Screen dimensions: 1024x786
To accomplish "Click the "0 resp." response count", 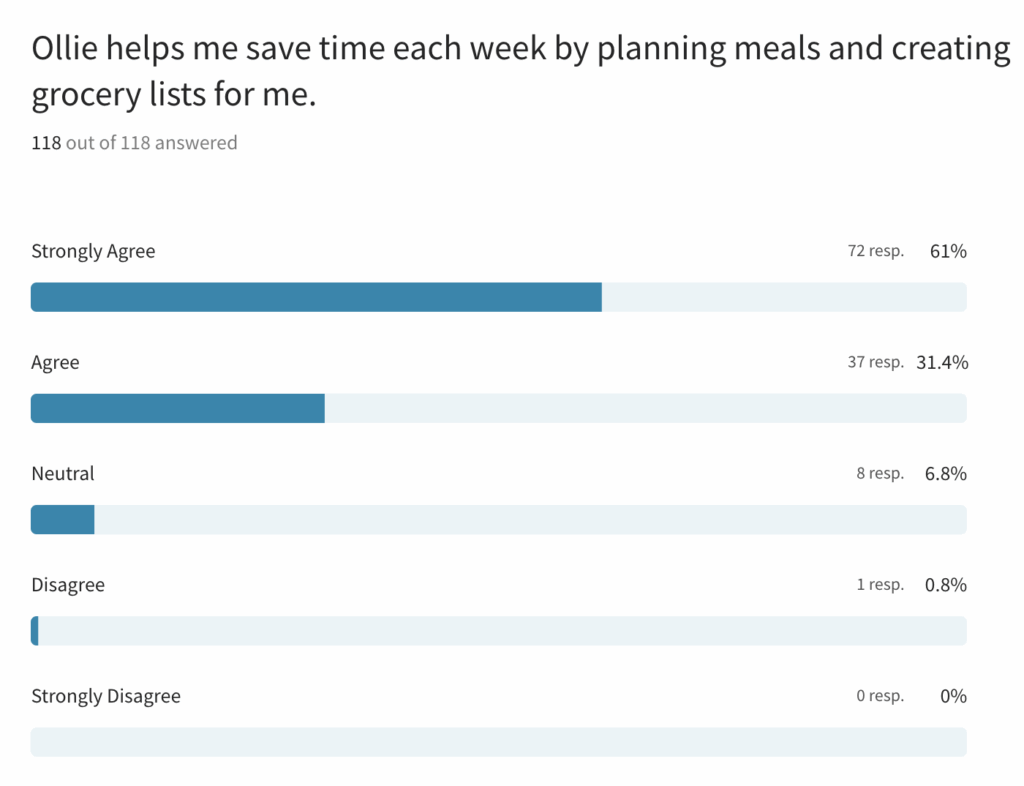I will coord(880,696).
